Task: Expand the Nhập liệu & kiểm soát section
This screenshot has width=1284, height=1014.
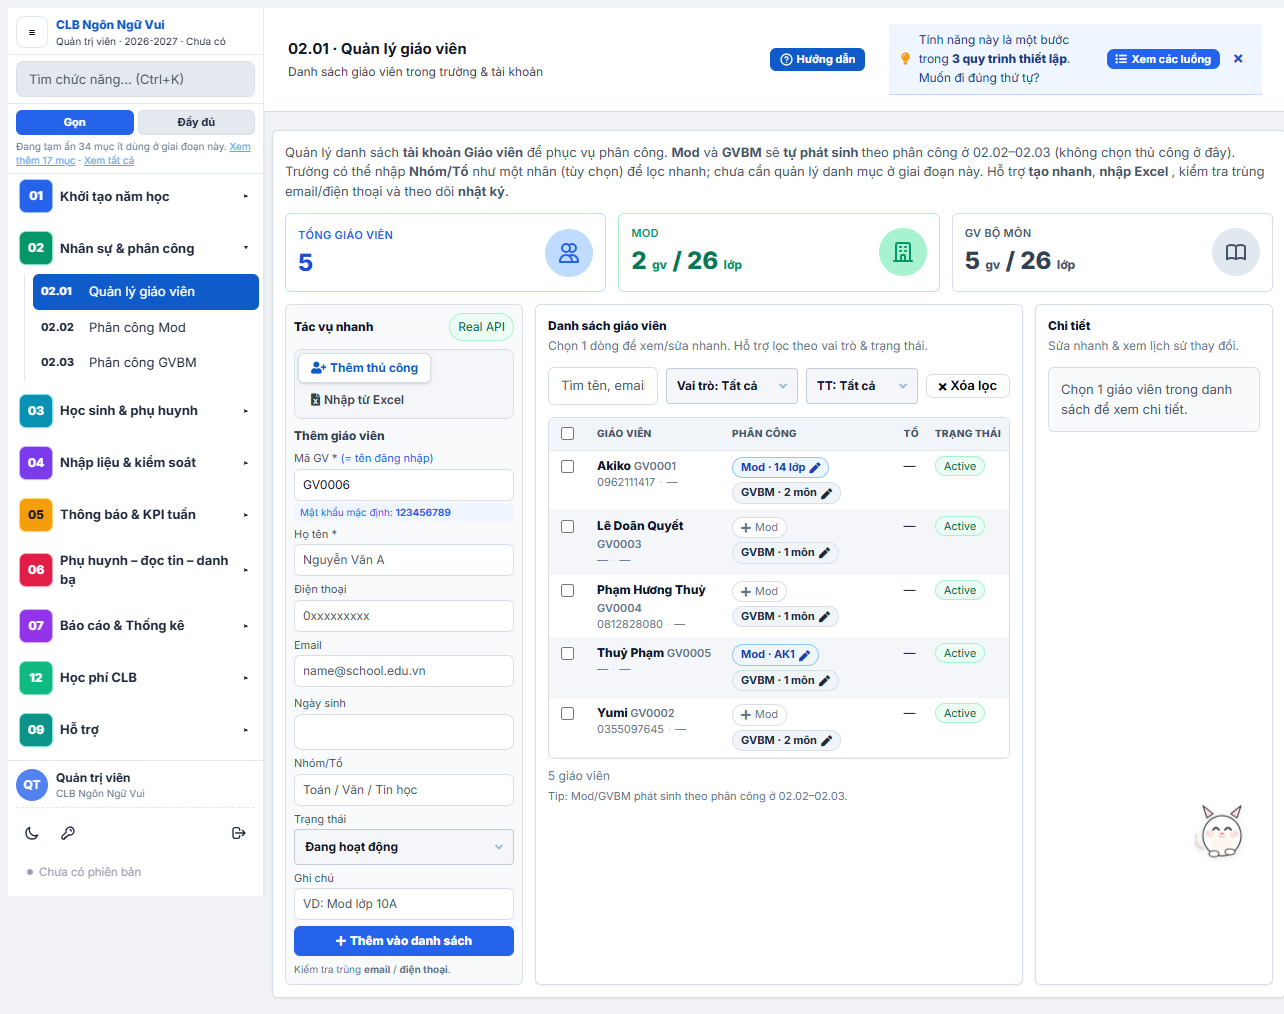Action: (135, 462)
